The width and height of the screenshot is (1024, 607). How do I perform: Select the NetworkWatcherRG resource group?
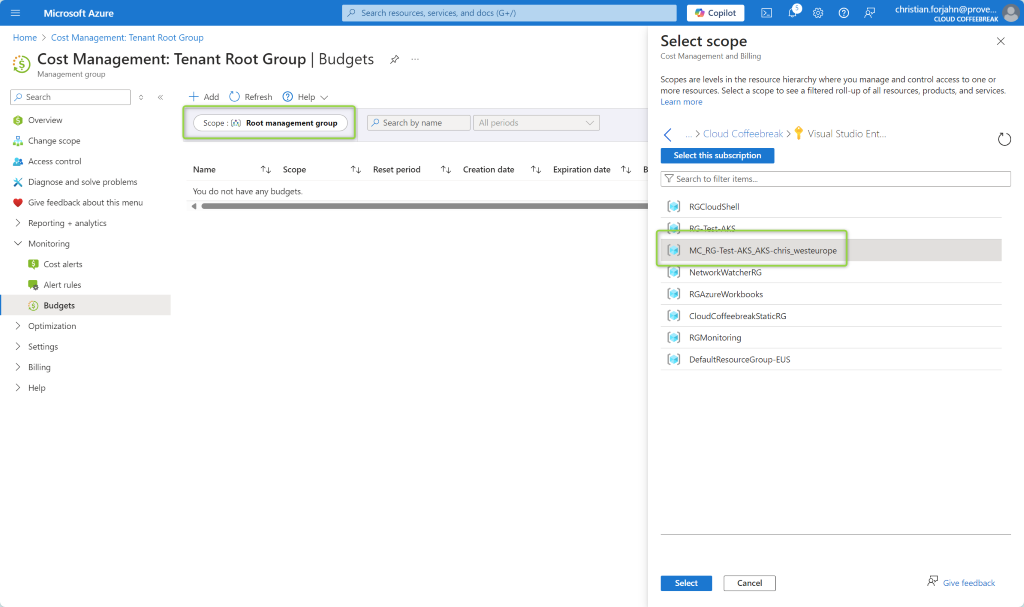(831, 272)
